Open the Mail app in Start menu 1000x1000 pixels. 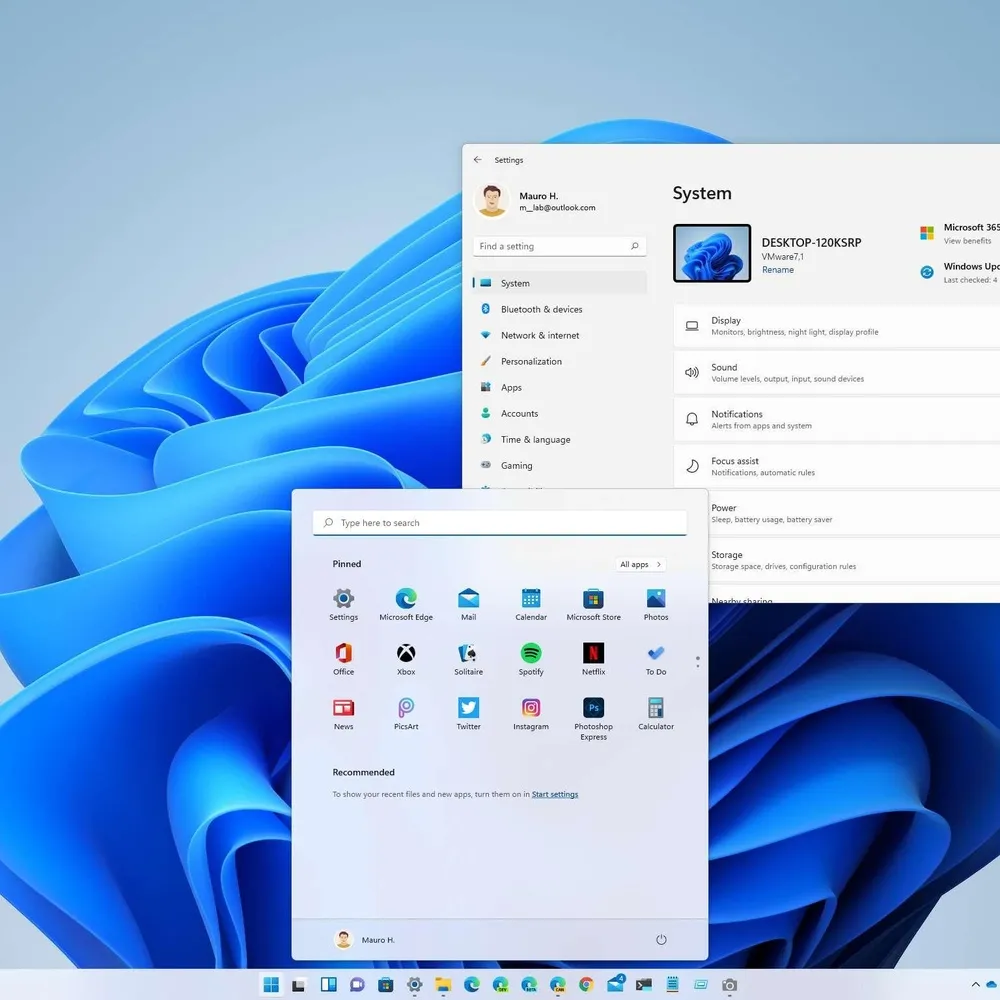click(x=468, y=604)
